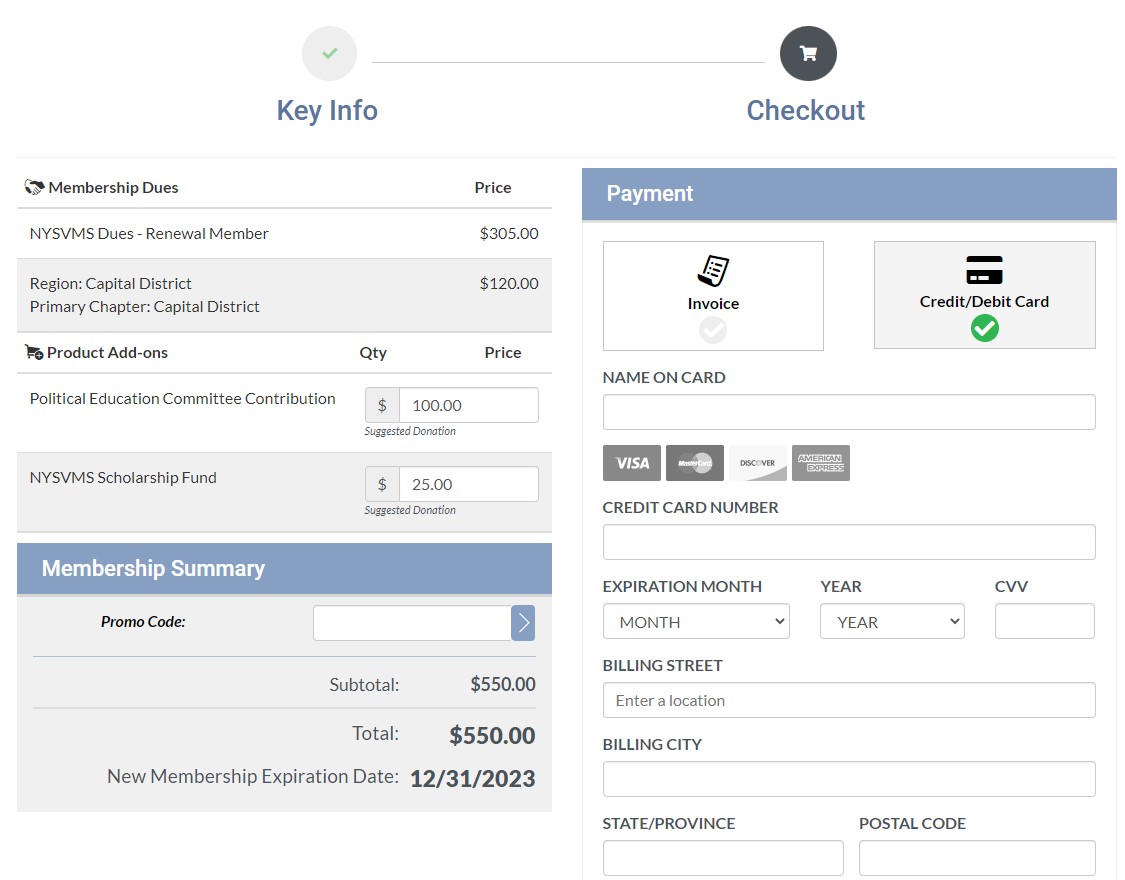This screenshot has height=880, width=1125.
Task: Go to the Checkout step
Action: click(806, 110)
